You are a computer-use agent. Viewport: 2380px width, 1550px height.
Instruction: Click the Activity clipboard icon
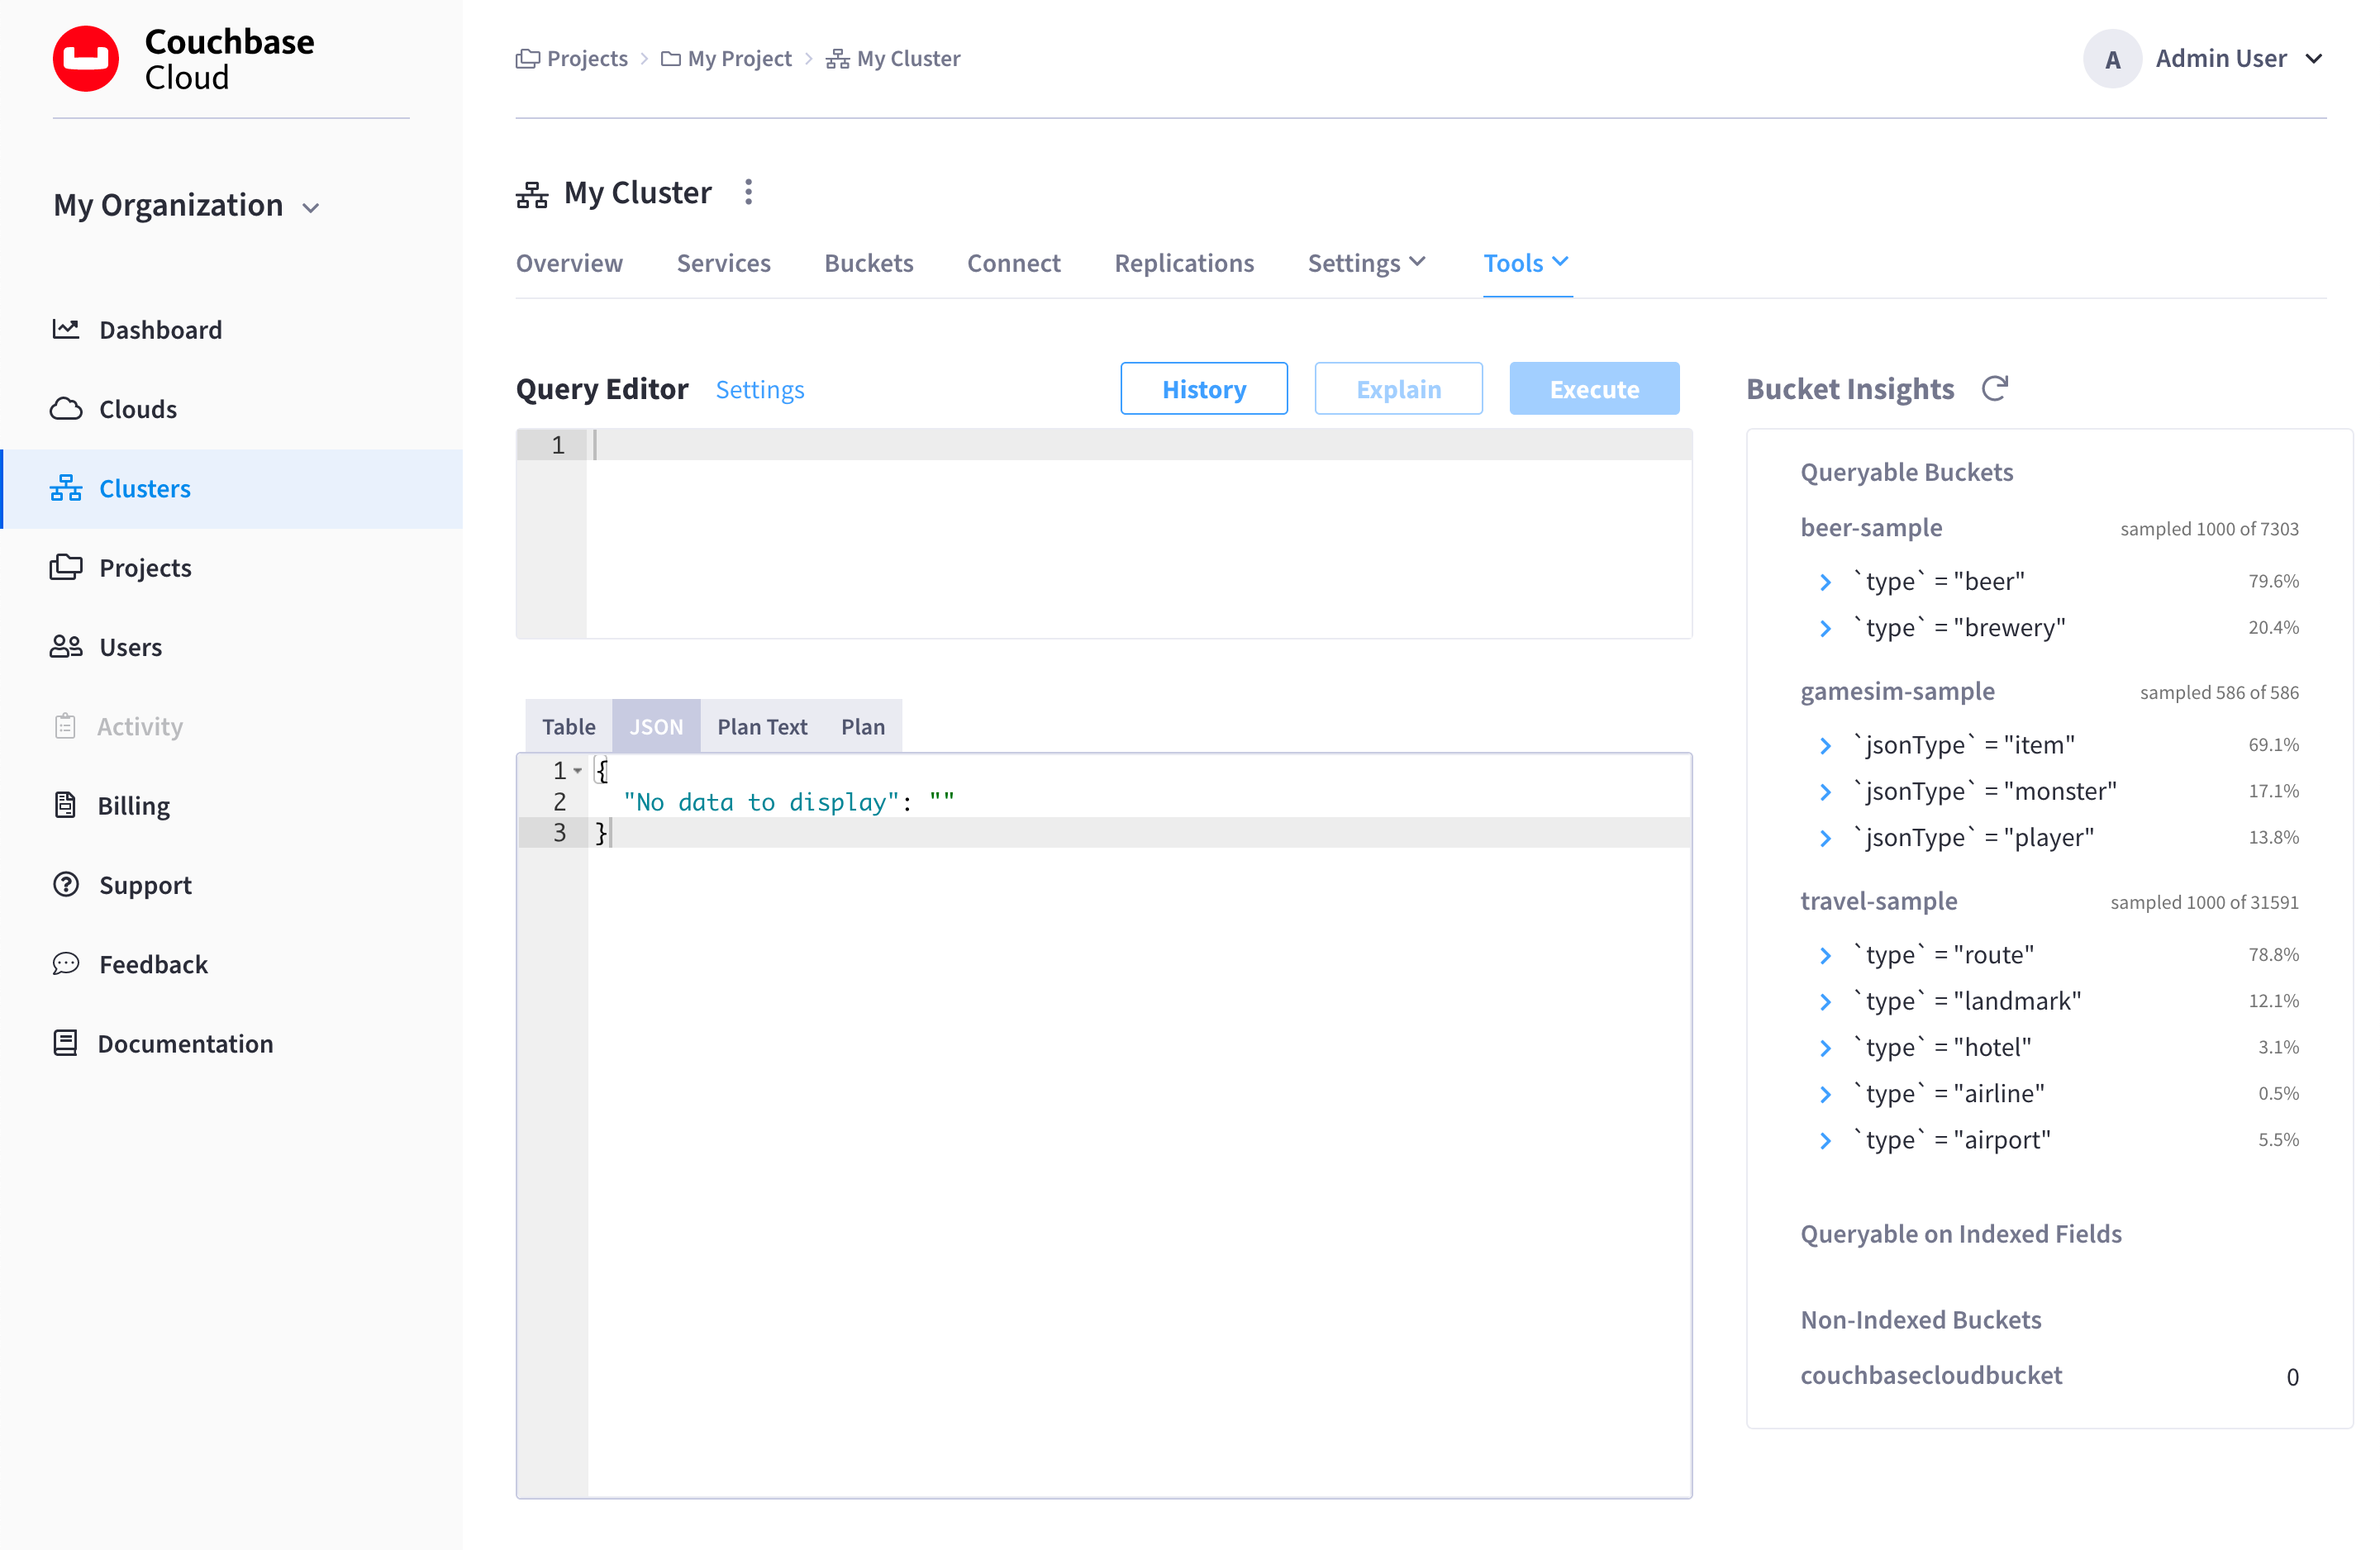point(65,725)
